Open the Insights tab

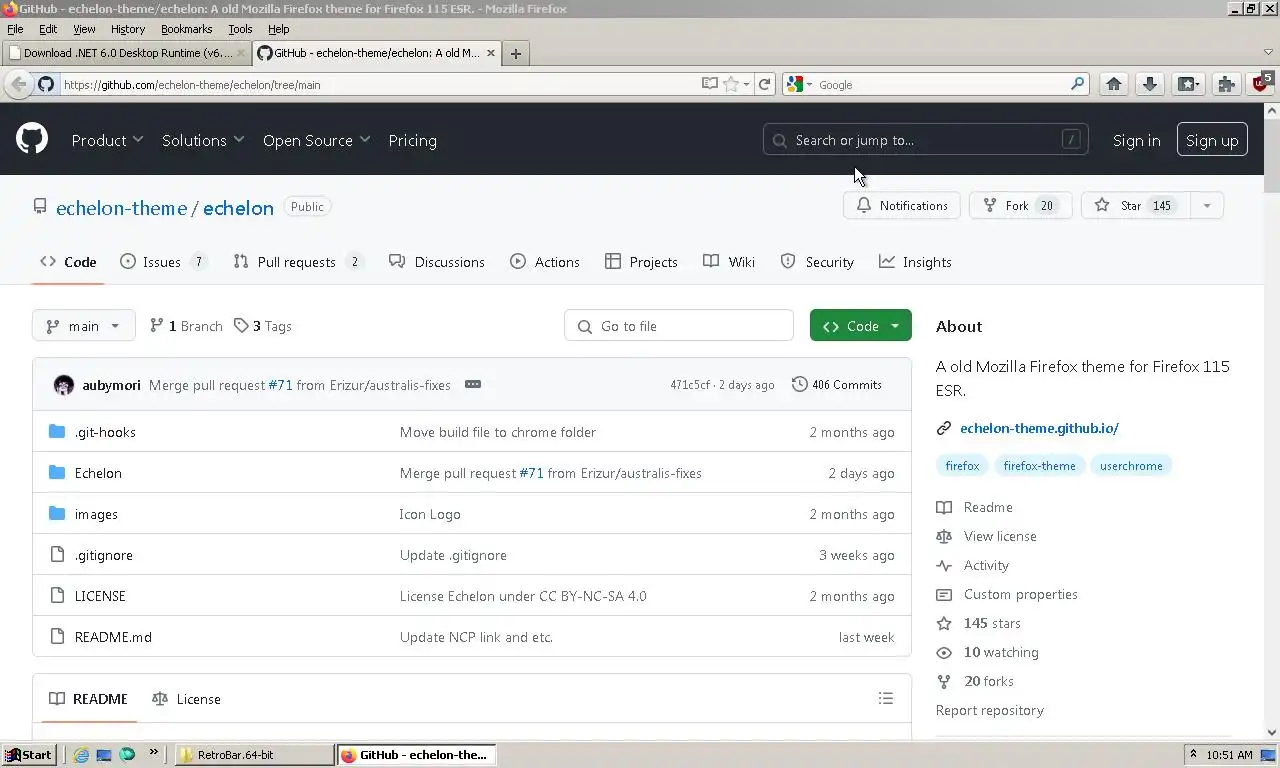tap(915, 262)
